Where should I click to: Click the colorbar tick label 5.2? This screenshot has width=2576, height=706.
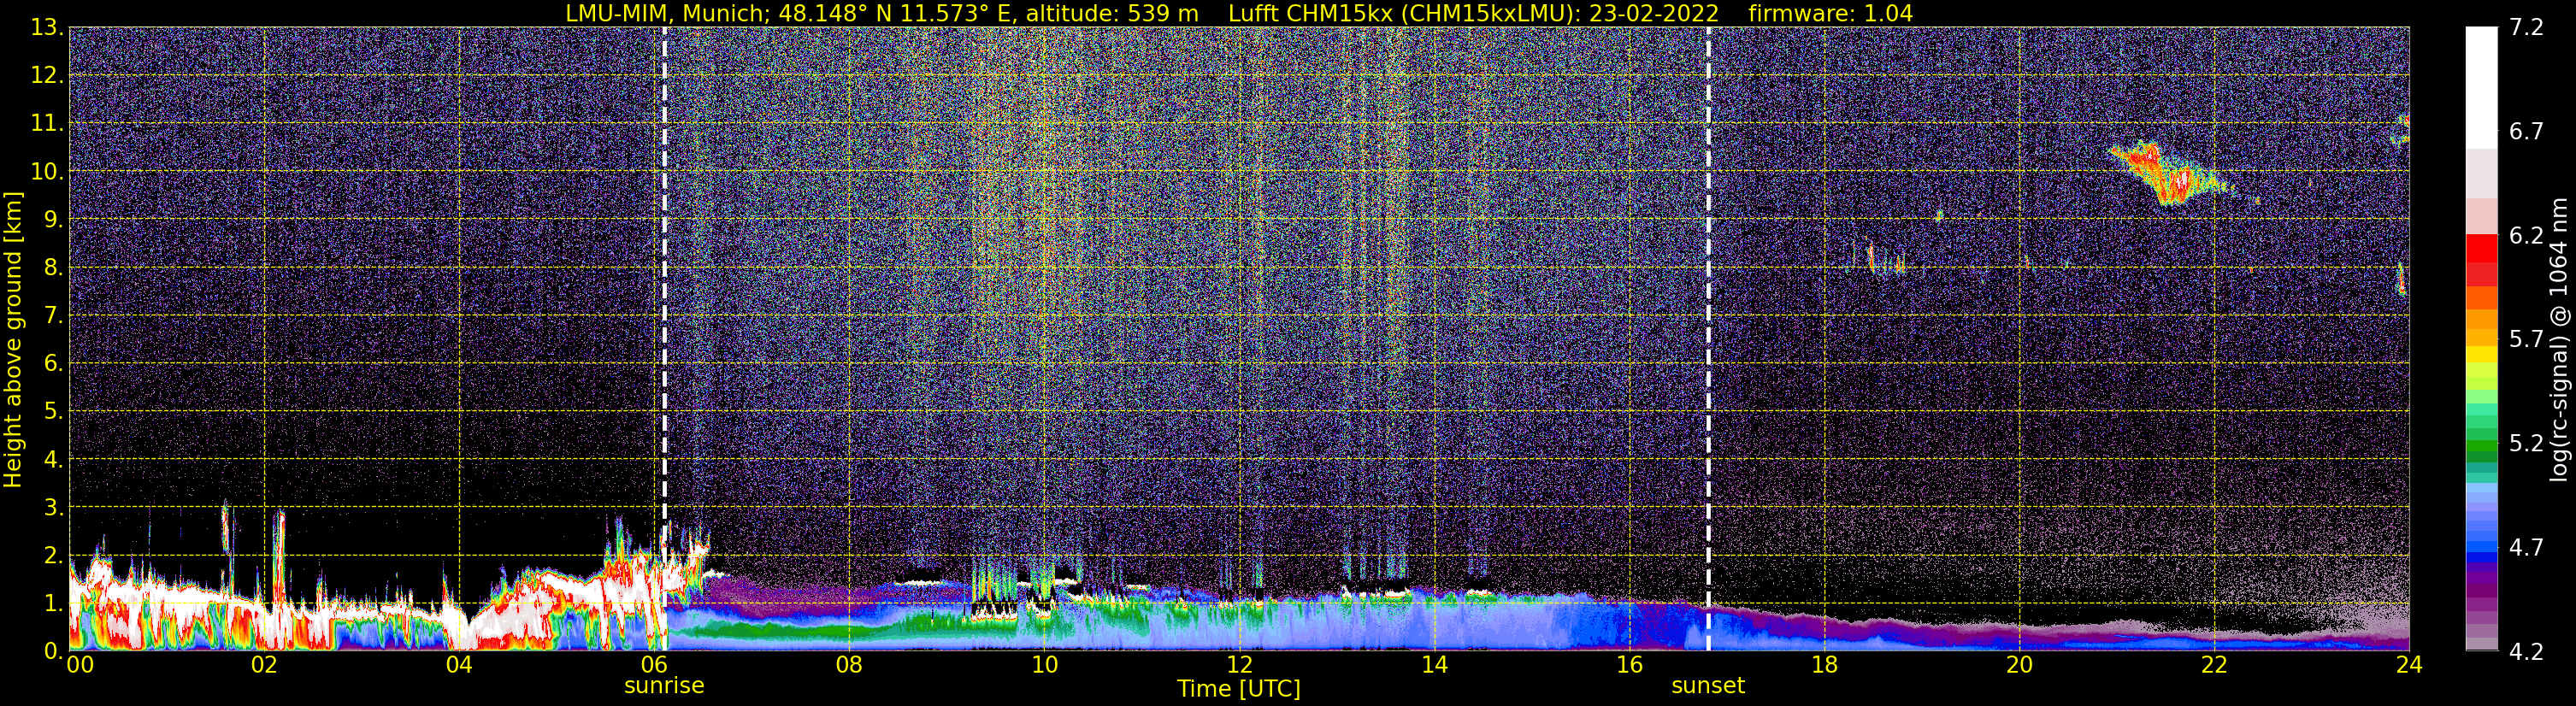[2526, 443]
